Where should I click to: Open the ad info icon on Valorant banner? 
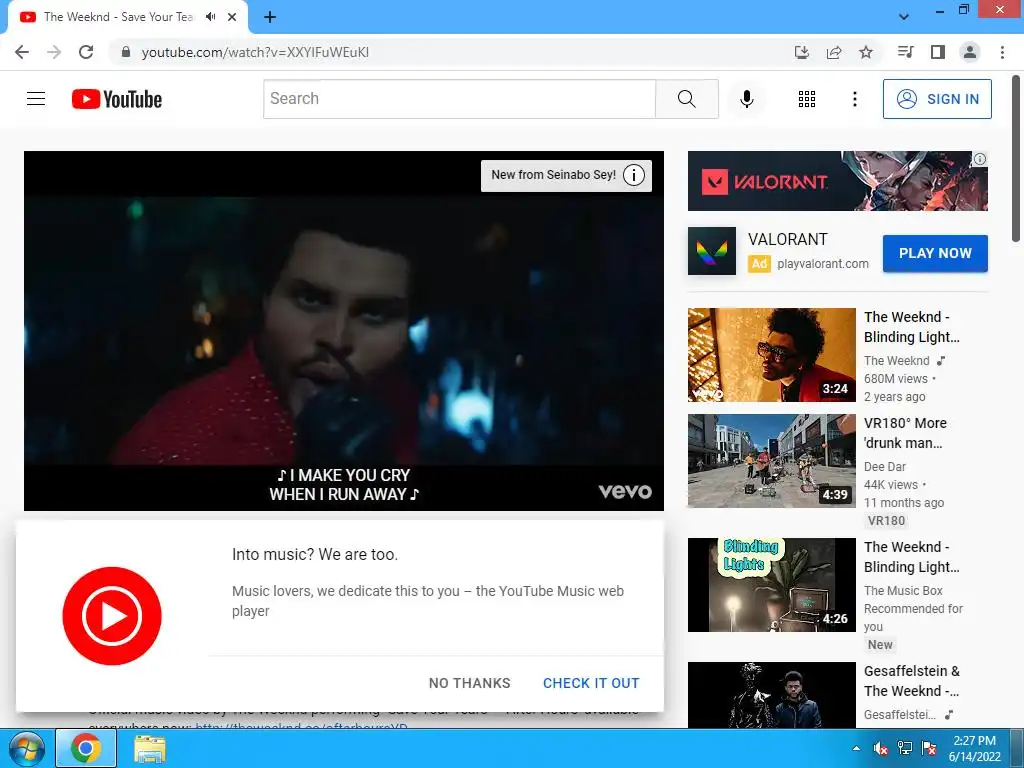[980, 159]
